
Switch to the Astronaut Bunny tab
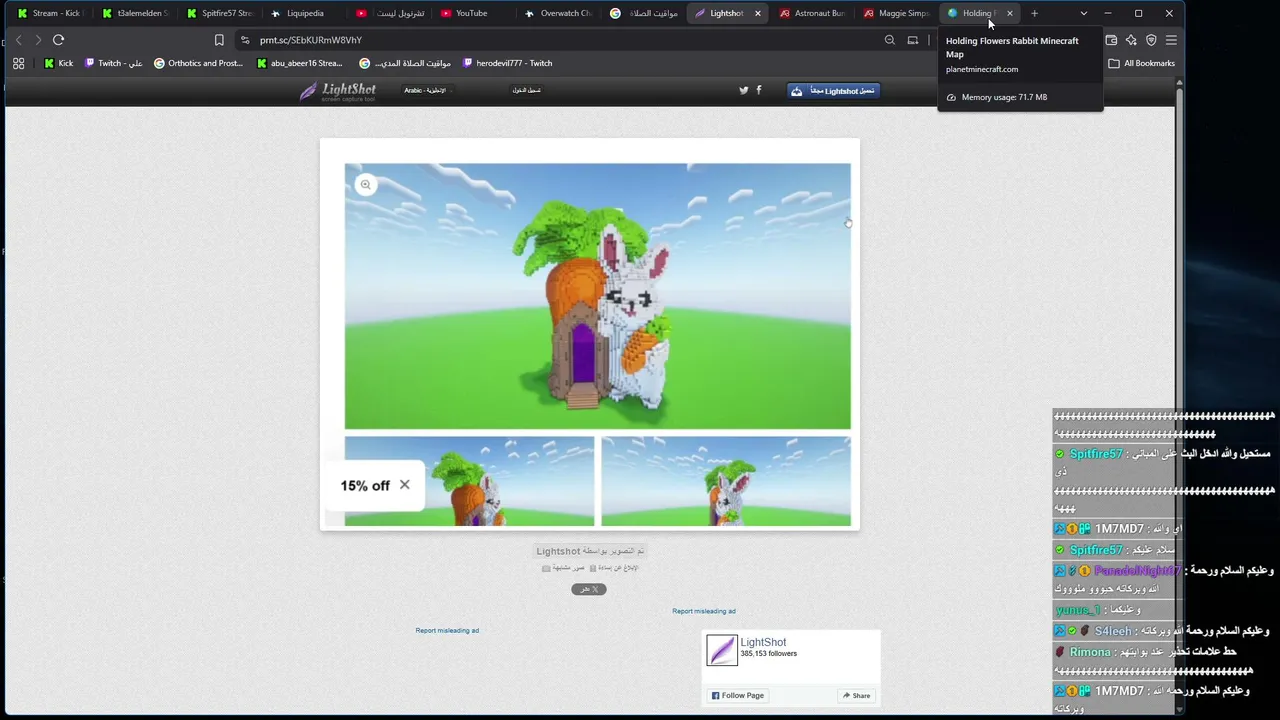click(x=813, y=13)
